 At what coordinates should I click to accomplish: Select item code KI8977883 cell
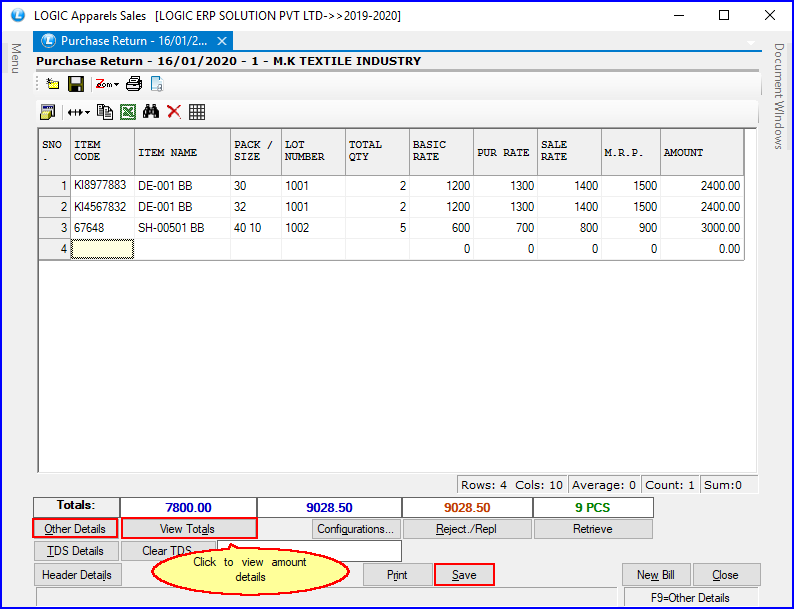point(102,186)
